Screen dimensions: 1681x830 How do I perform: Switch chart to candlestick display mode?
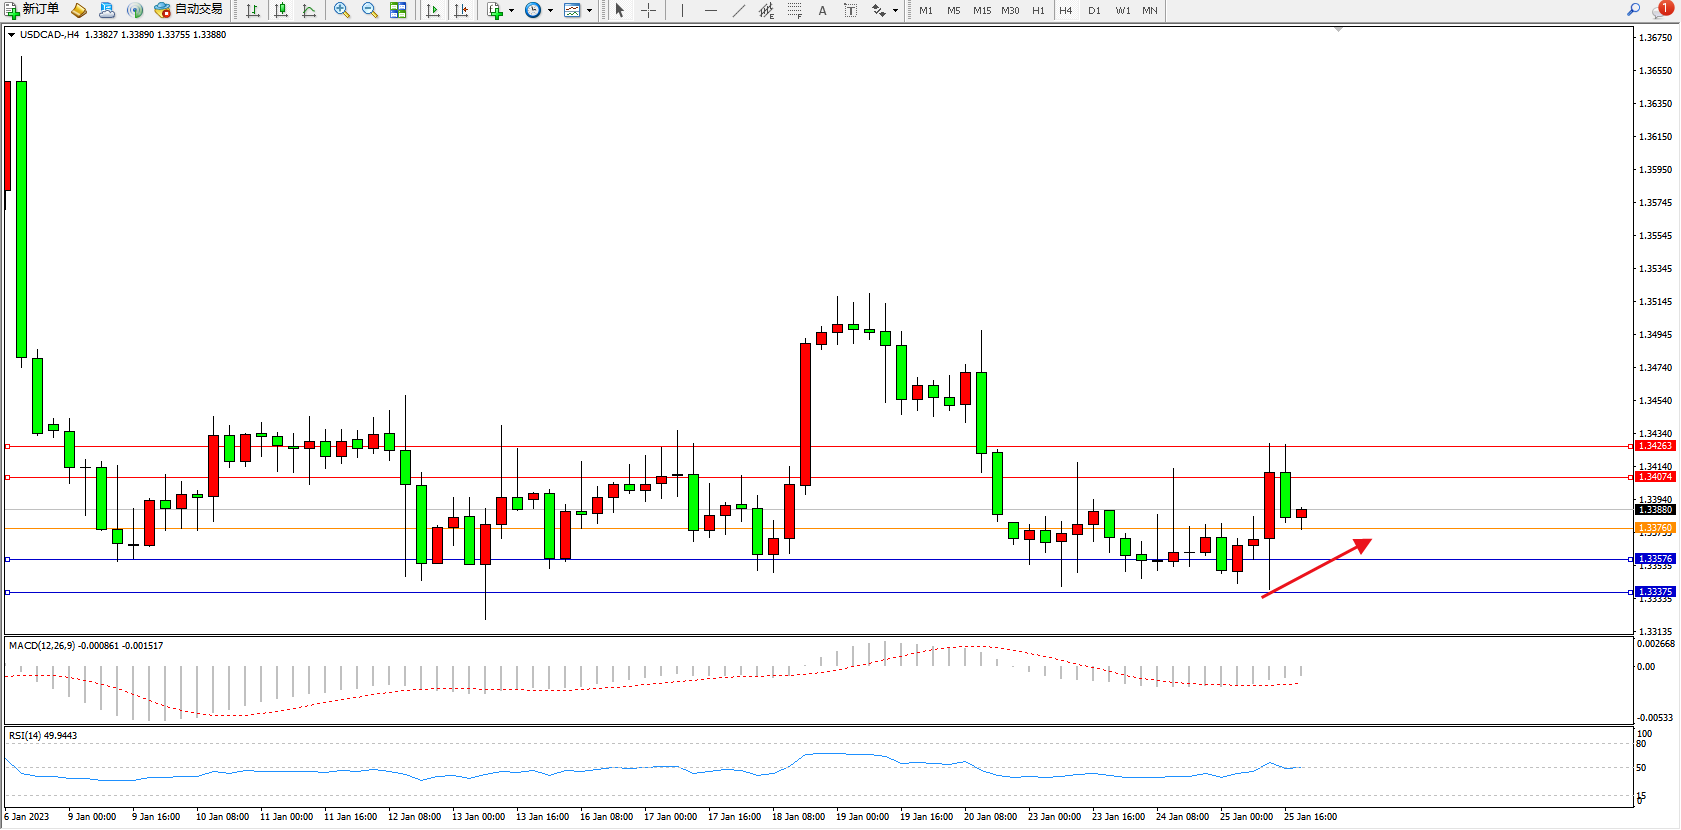point(281,10)
